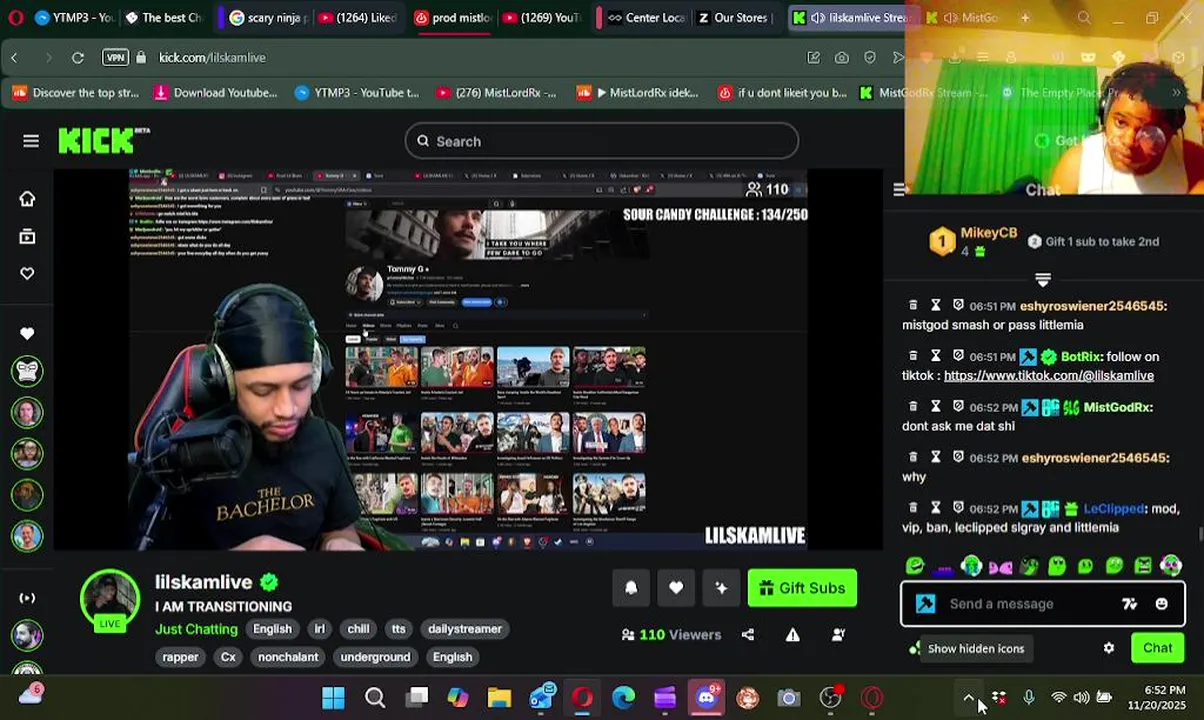Click the green Gift Subs button

click(802, 588)
